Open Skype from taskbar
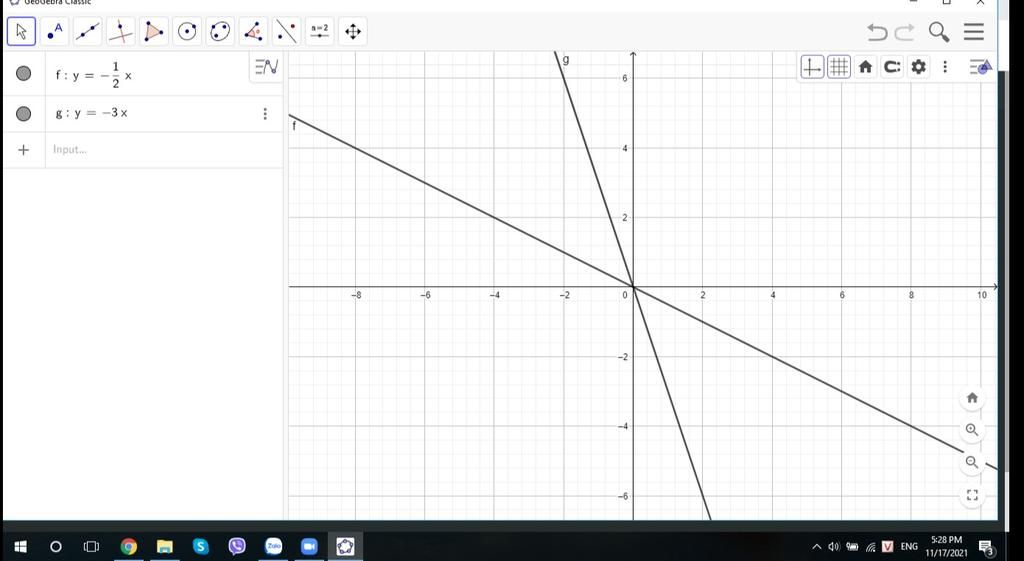The image size is (1024, 561). click(x=200, y=547)
